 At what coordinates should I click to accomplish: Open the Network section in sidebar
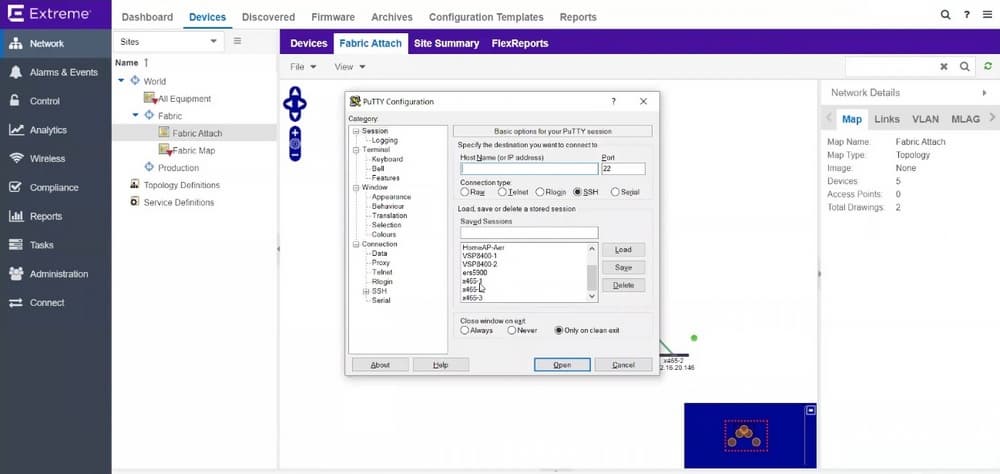[x=55, y=43]
